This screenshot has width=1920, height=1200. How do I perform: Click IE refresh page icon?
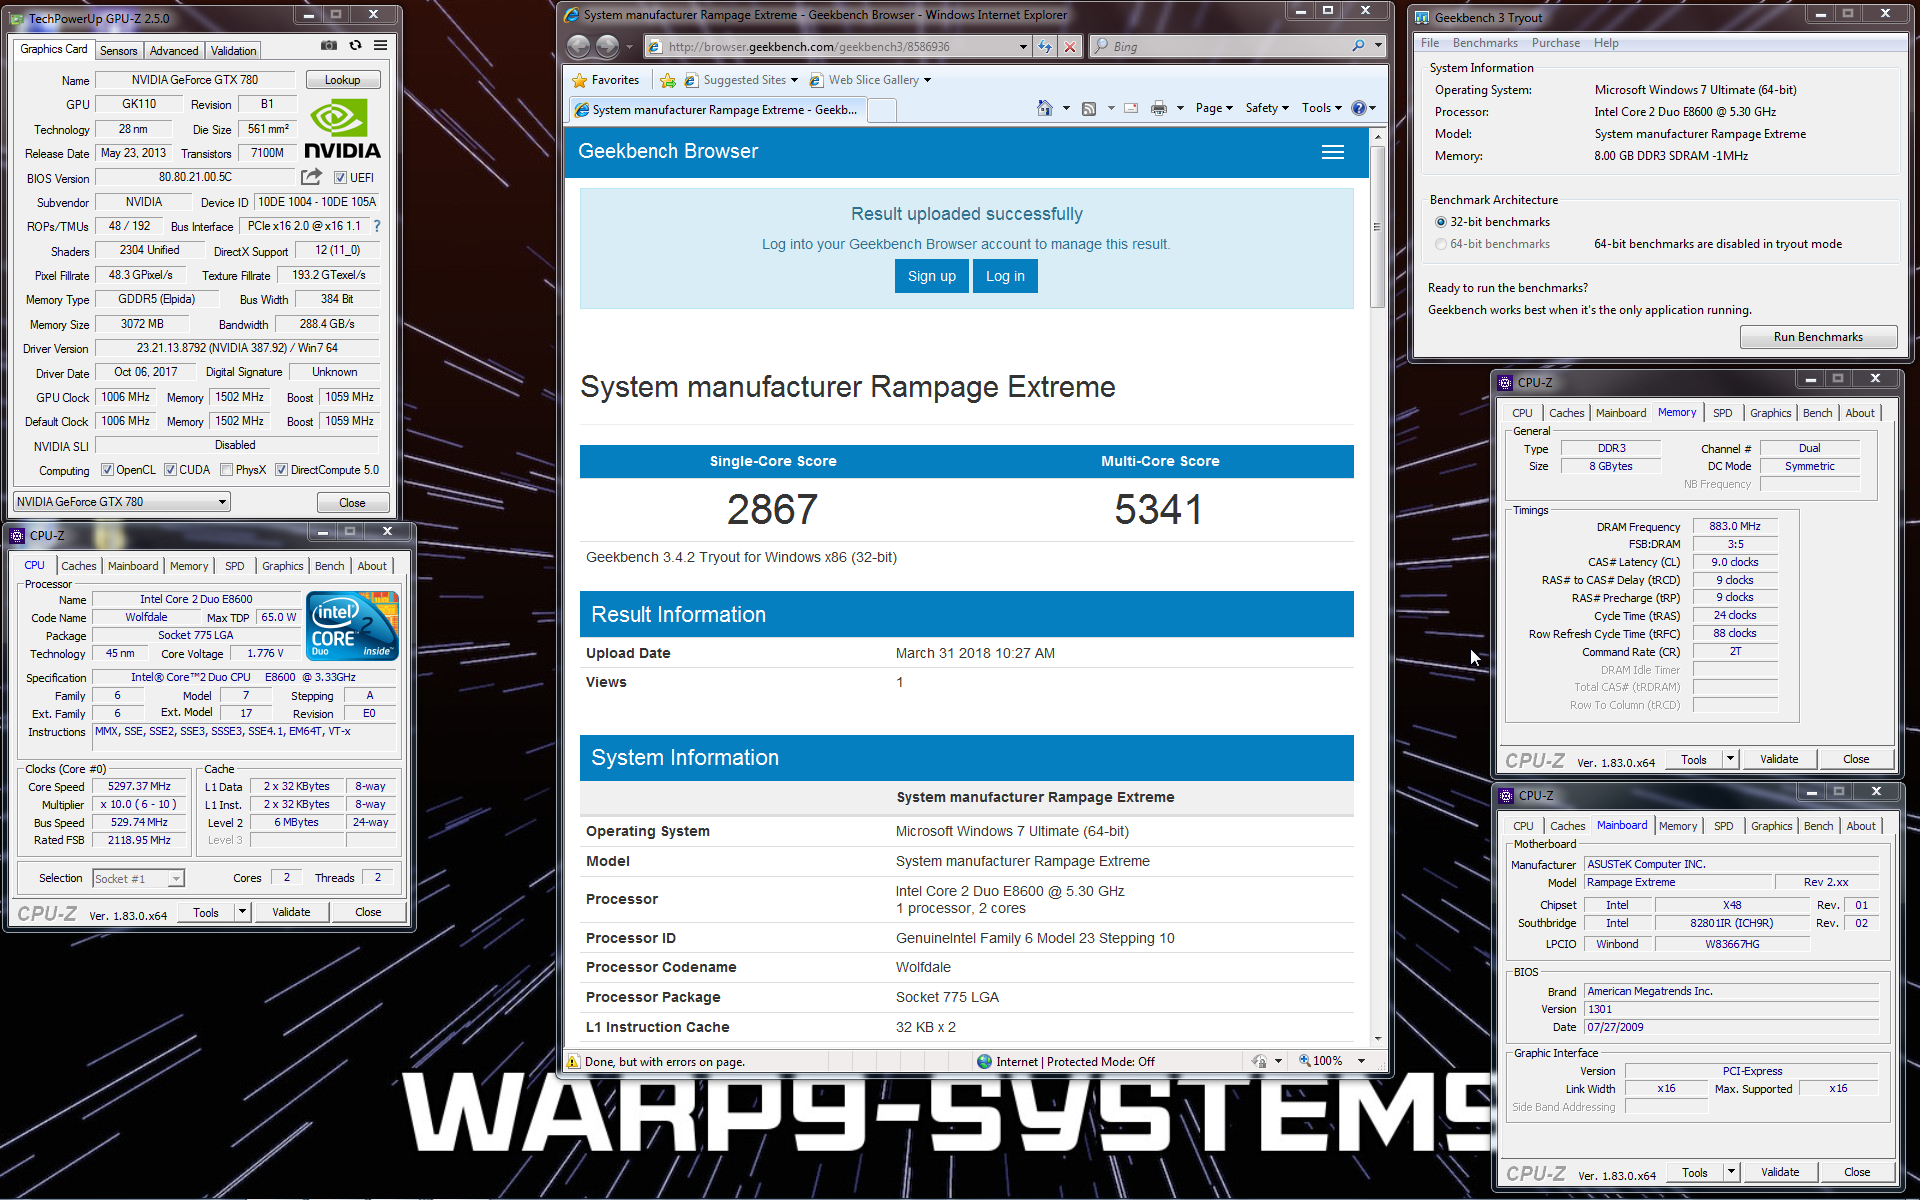[x=1045, y=46]
